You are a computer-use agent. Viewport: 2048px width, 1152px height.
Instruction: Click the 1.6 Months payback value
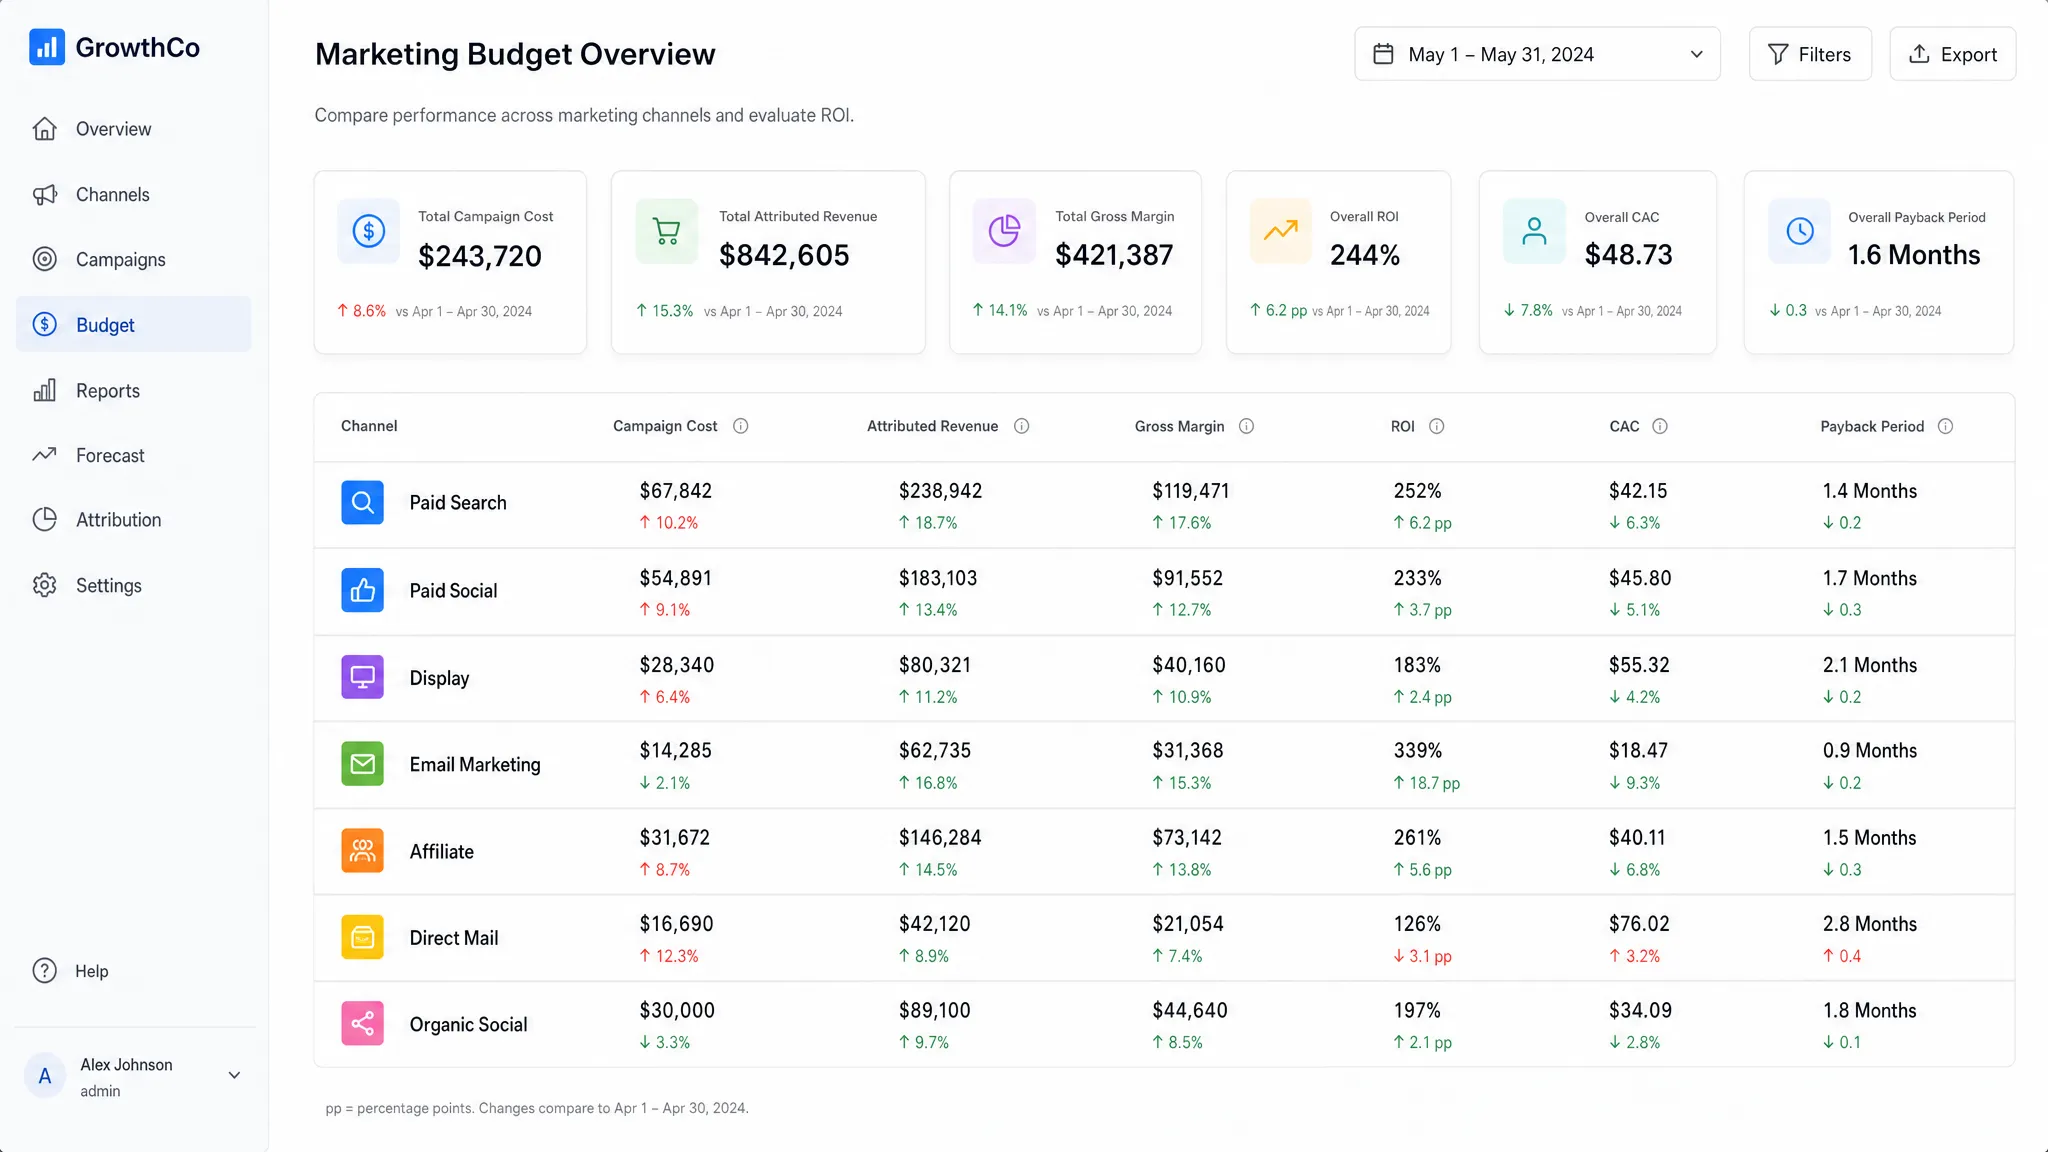pos(1914,255)
